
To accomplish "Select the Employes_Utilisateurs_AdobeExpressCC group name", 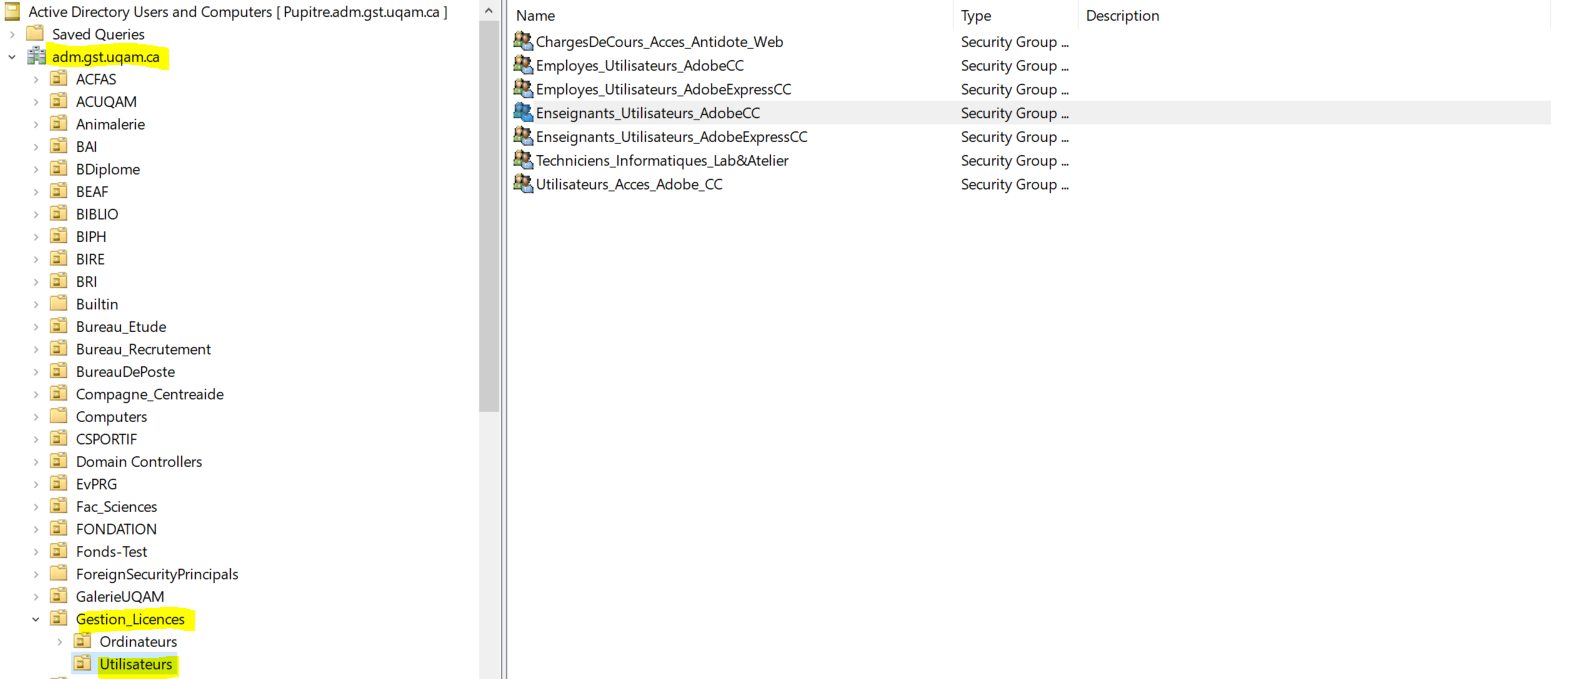I will tap(663, 89).
